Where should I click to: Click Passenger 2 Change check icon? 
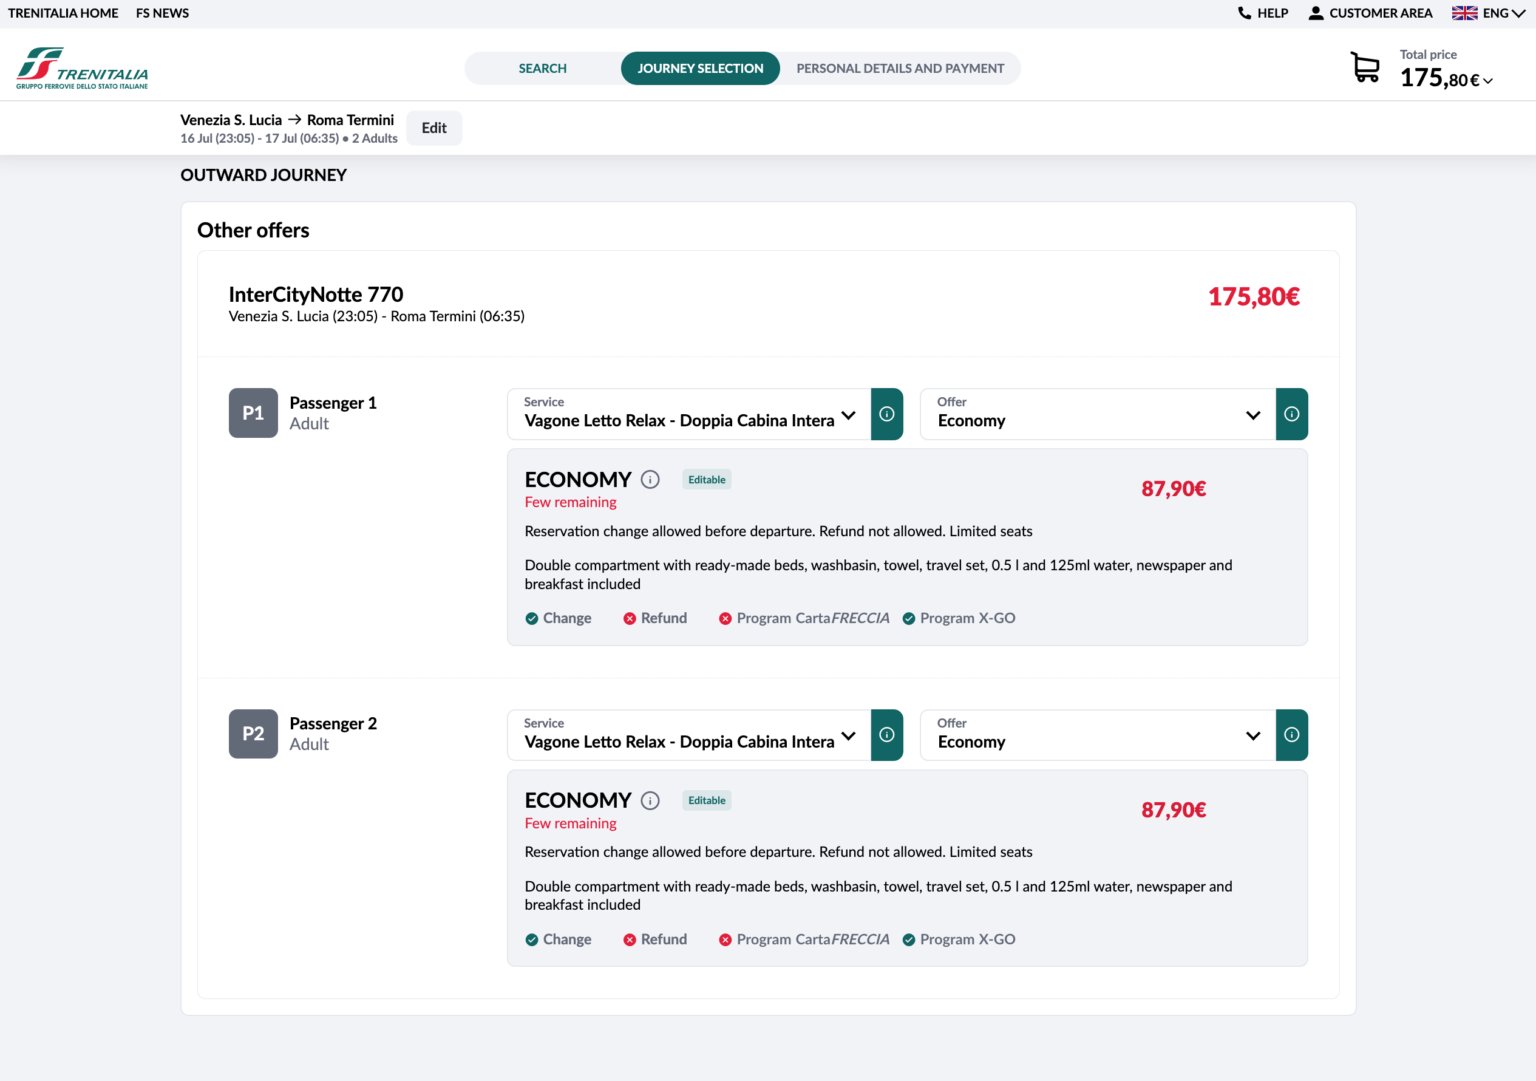(532, 939)
